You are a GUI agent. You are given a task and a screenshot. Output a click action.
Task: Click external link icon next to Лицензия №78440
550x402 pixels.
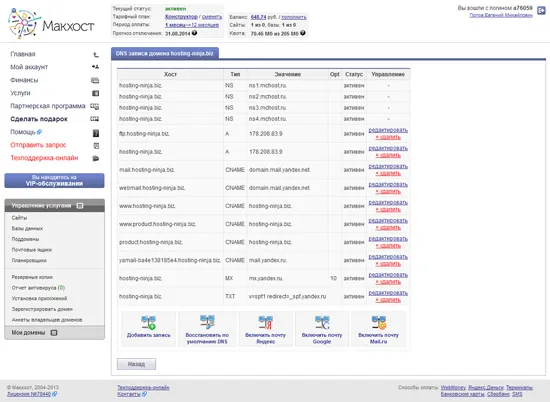[x=55, y=394]
